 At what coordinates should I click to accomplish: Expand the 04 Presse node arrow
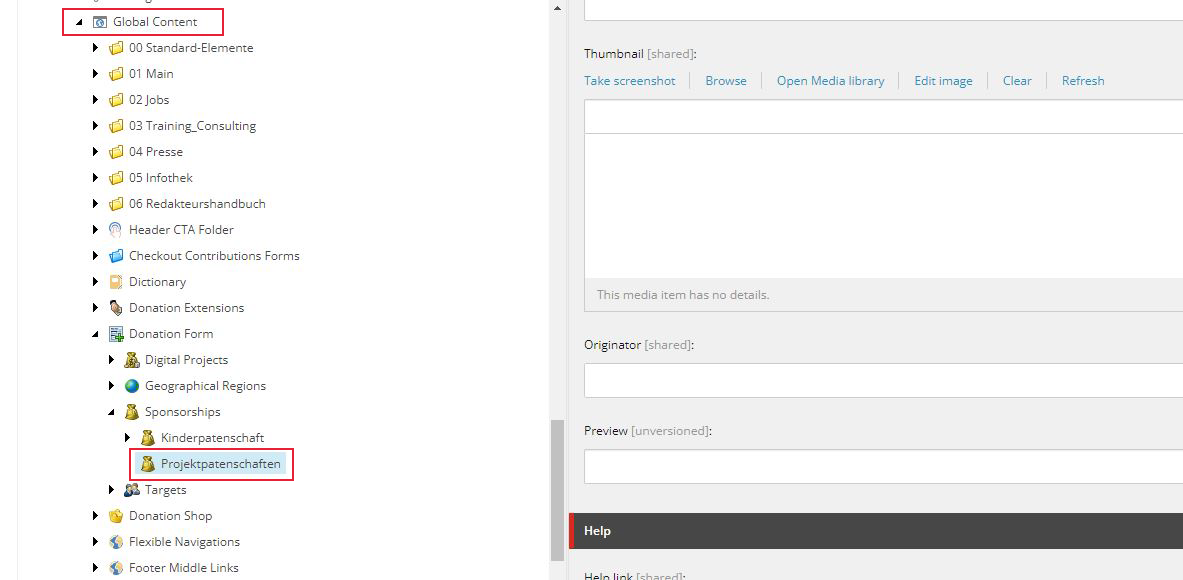click(x=95, y=152)
